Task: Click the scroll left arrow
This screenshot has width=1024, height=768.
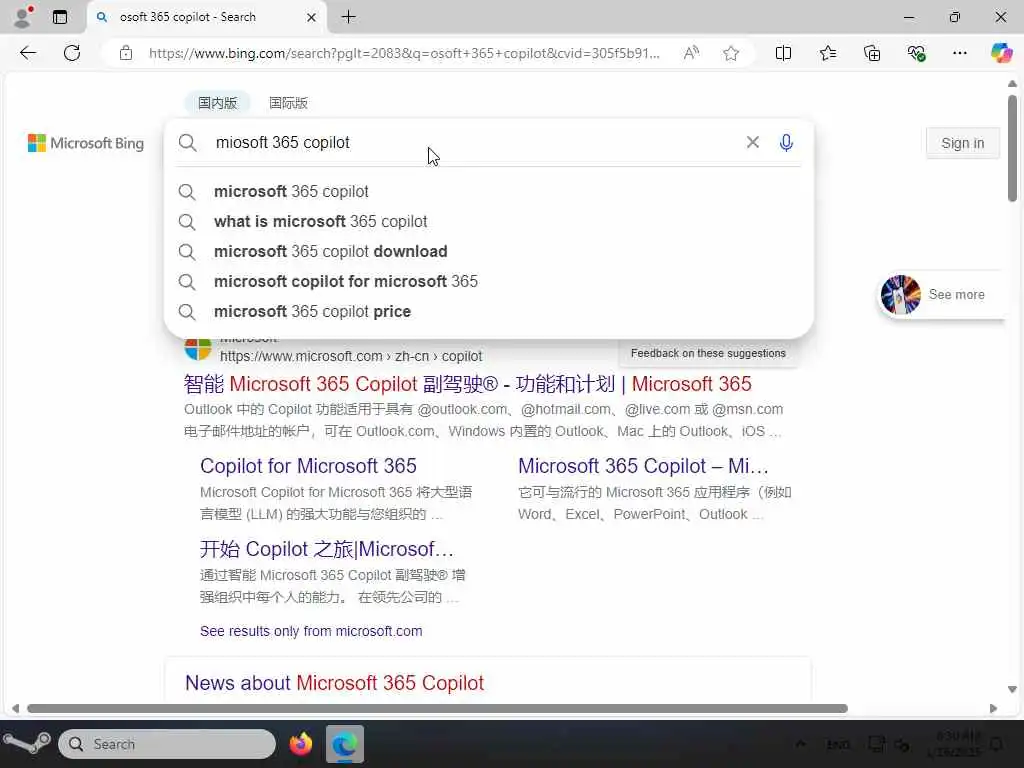Action: [15, 709]
